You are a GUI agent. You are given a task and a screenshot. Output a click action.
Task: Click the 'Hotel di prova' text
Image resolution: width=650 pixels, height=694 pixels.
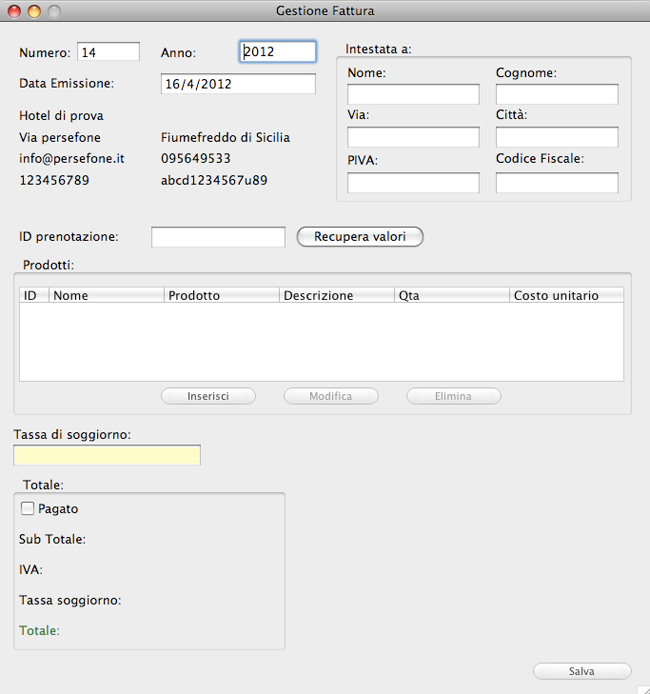tap(62, 116)
